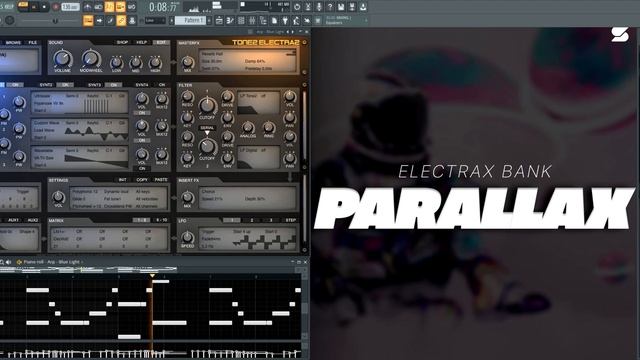
Task: Adjust the MODWHEEL knob
Action: pyautogui.click(x=91, y=59)
